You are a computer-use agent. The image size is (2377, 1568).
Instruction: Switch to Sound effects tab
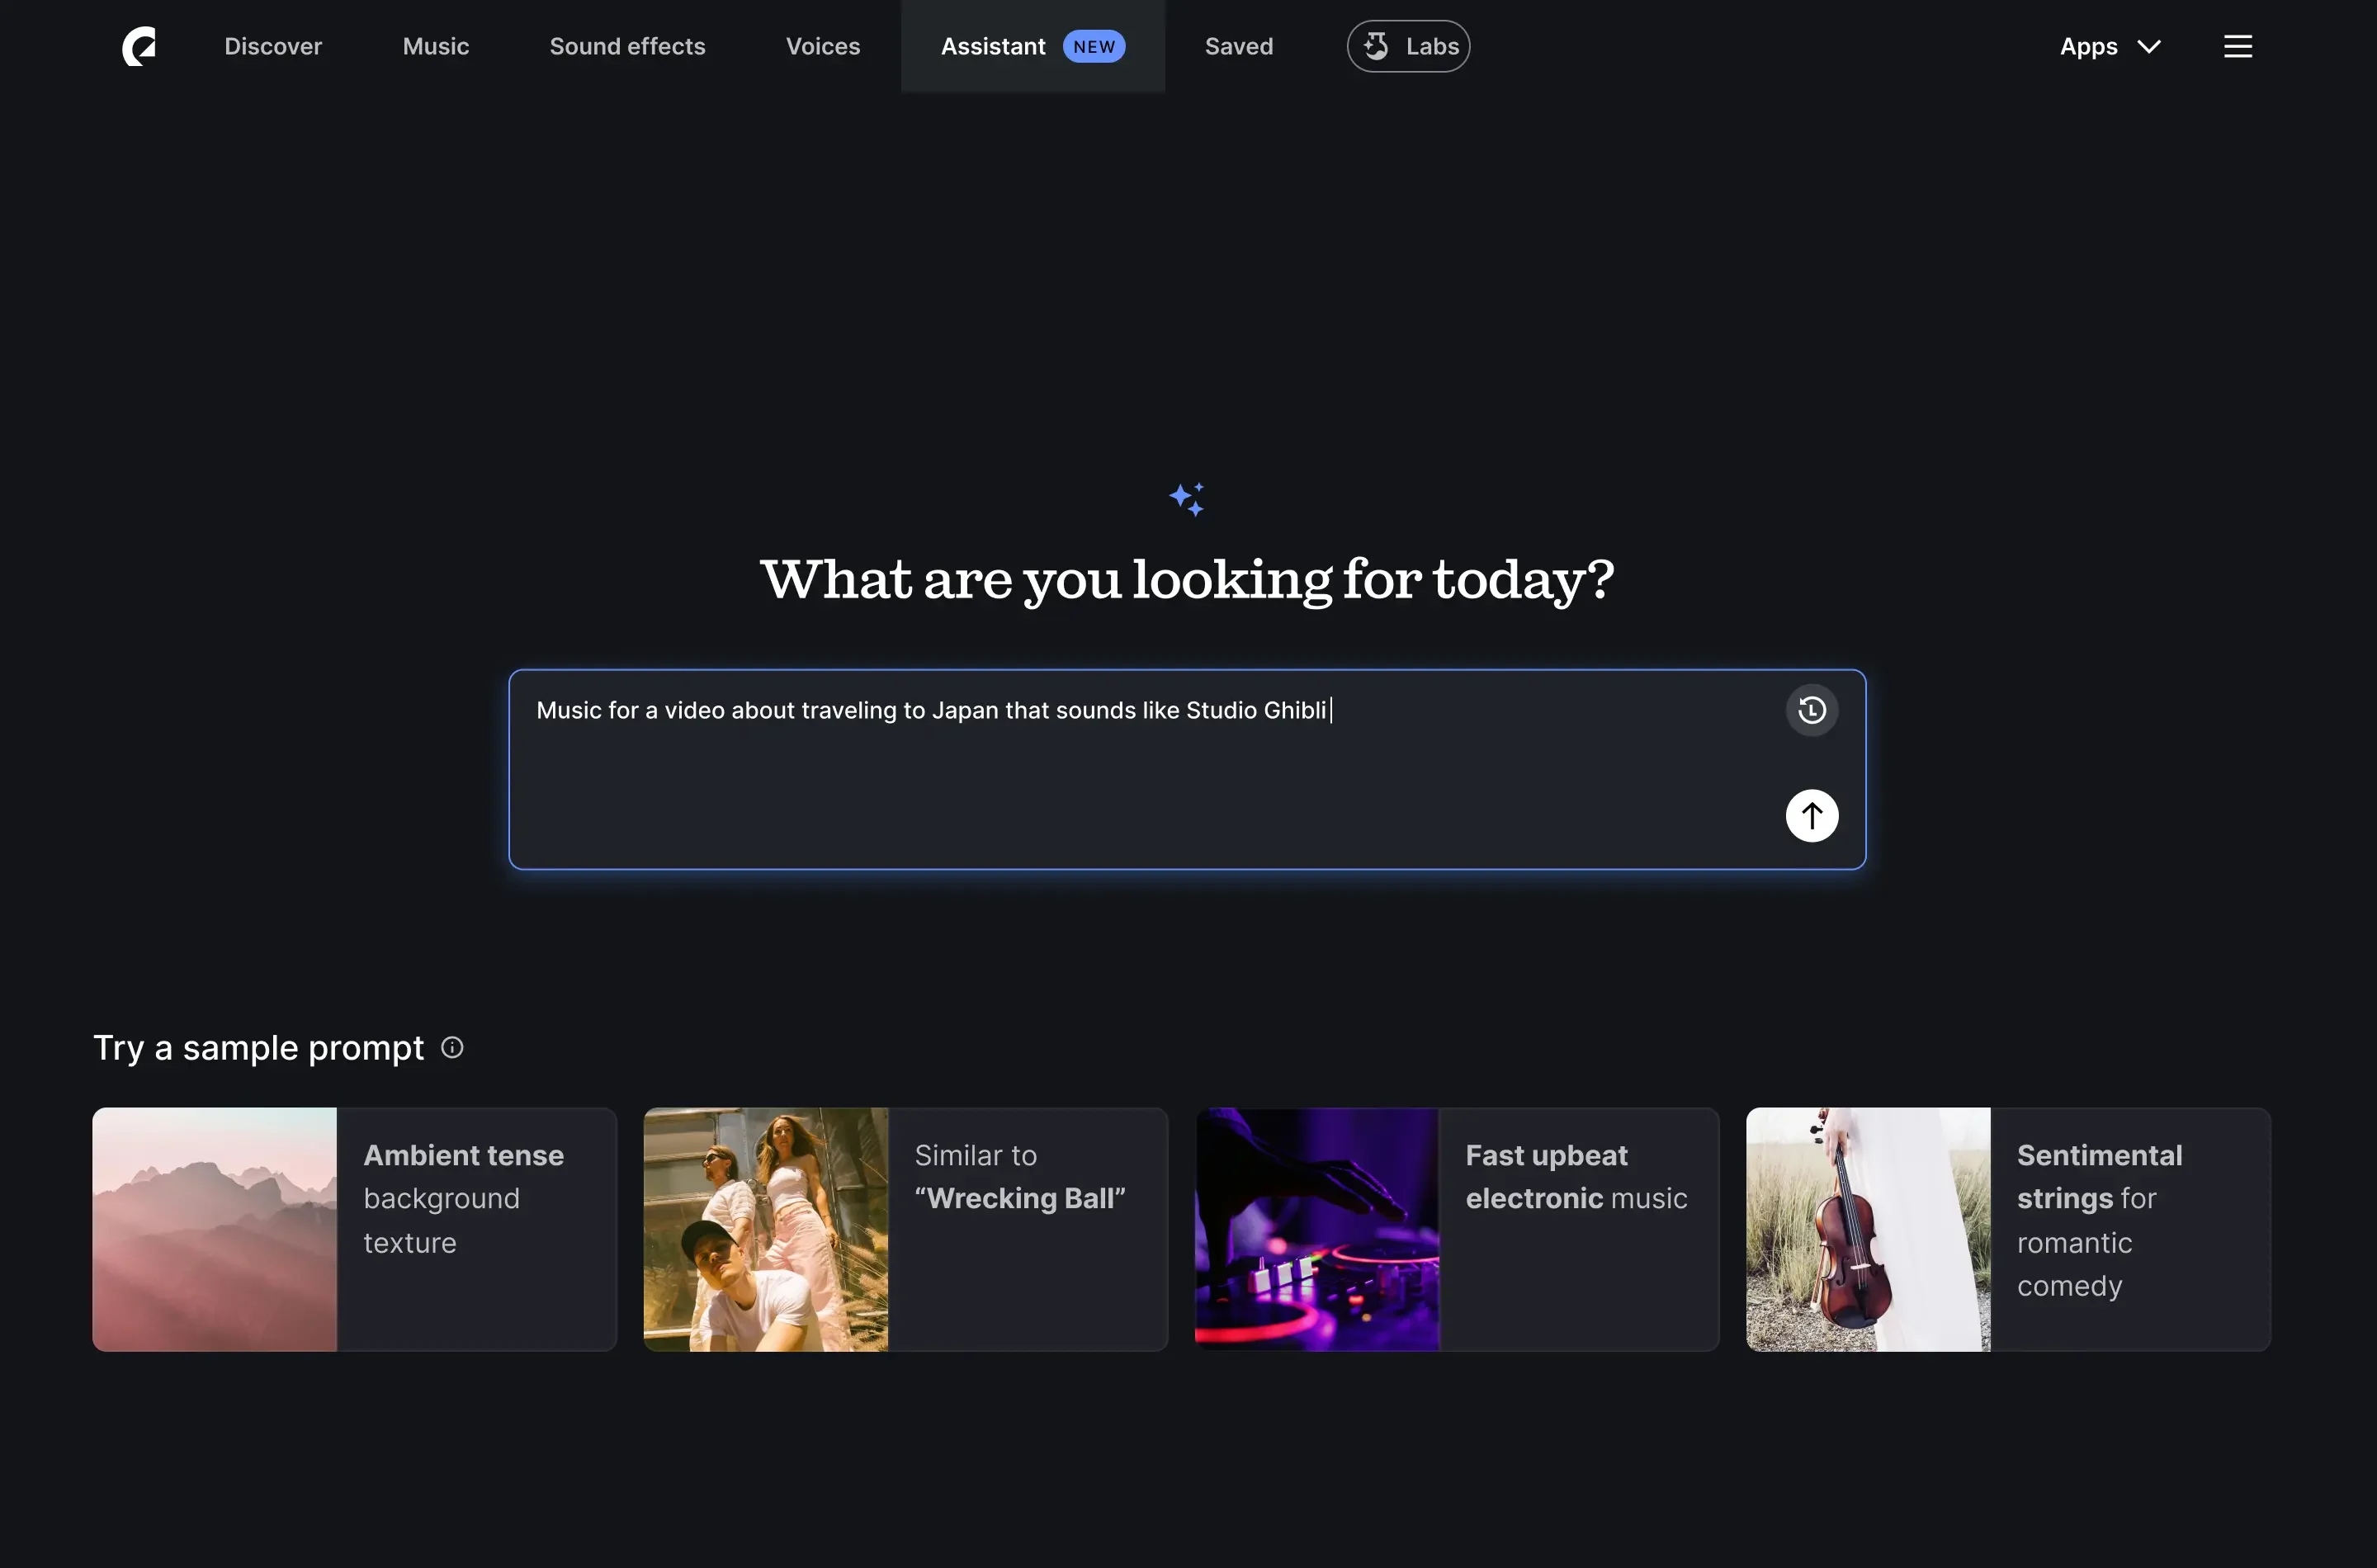627,47
